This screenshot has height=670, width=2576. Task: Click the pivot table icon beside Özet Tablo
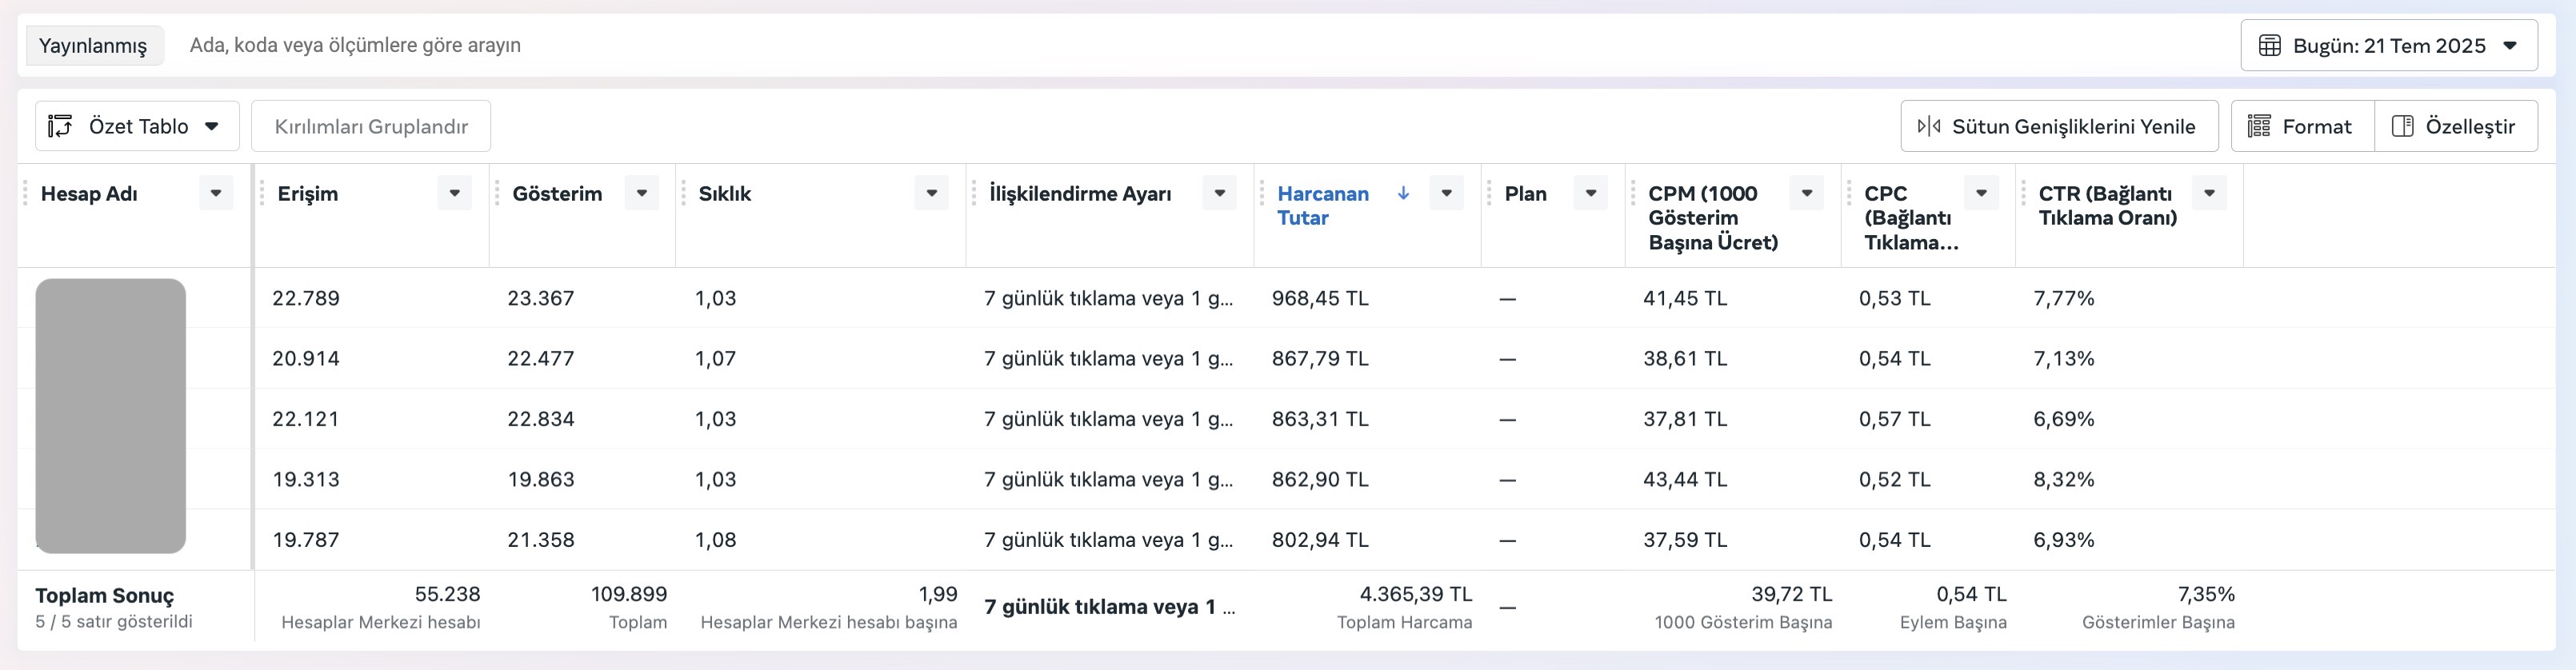click(x=60, y=126)
